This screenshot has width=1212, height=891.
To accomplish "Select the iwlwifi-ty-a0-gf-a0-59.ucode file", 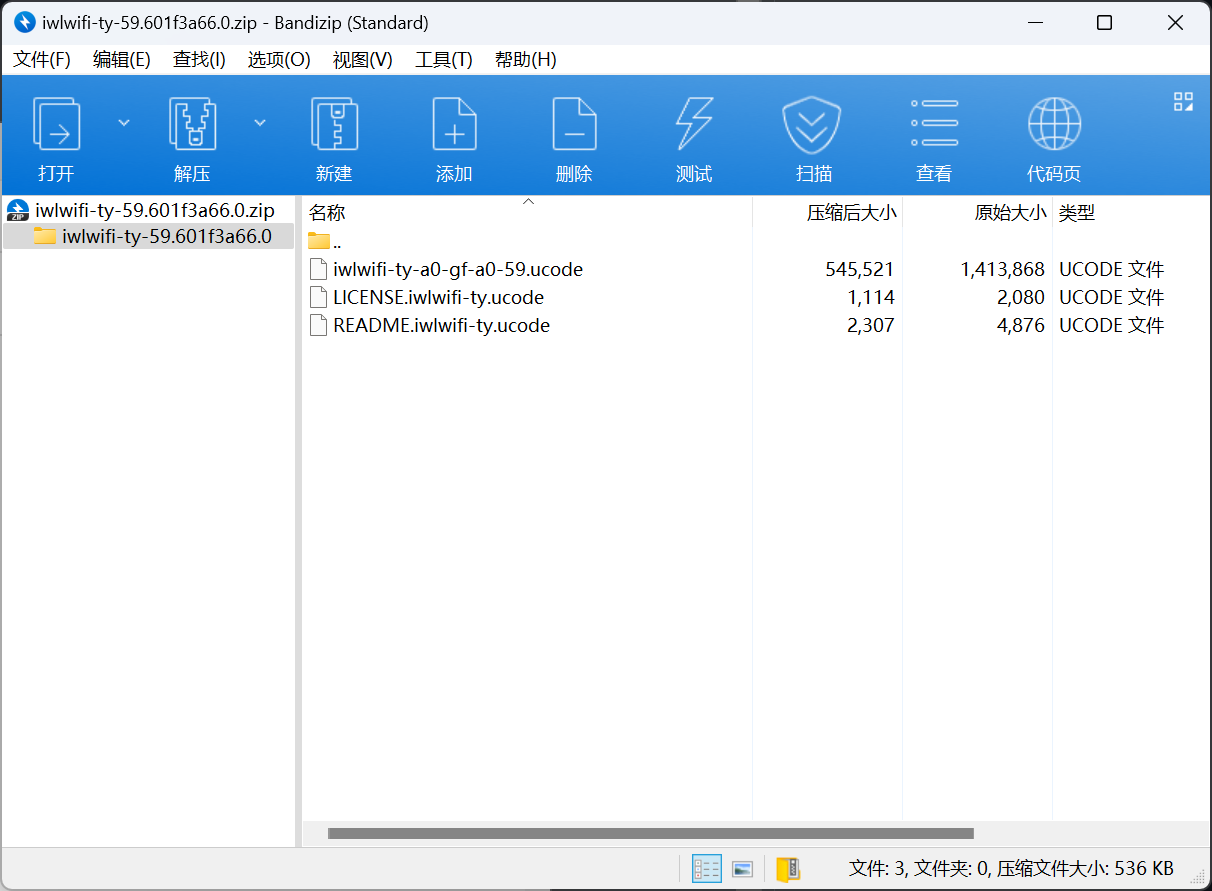I will point(457,269).
